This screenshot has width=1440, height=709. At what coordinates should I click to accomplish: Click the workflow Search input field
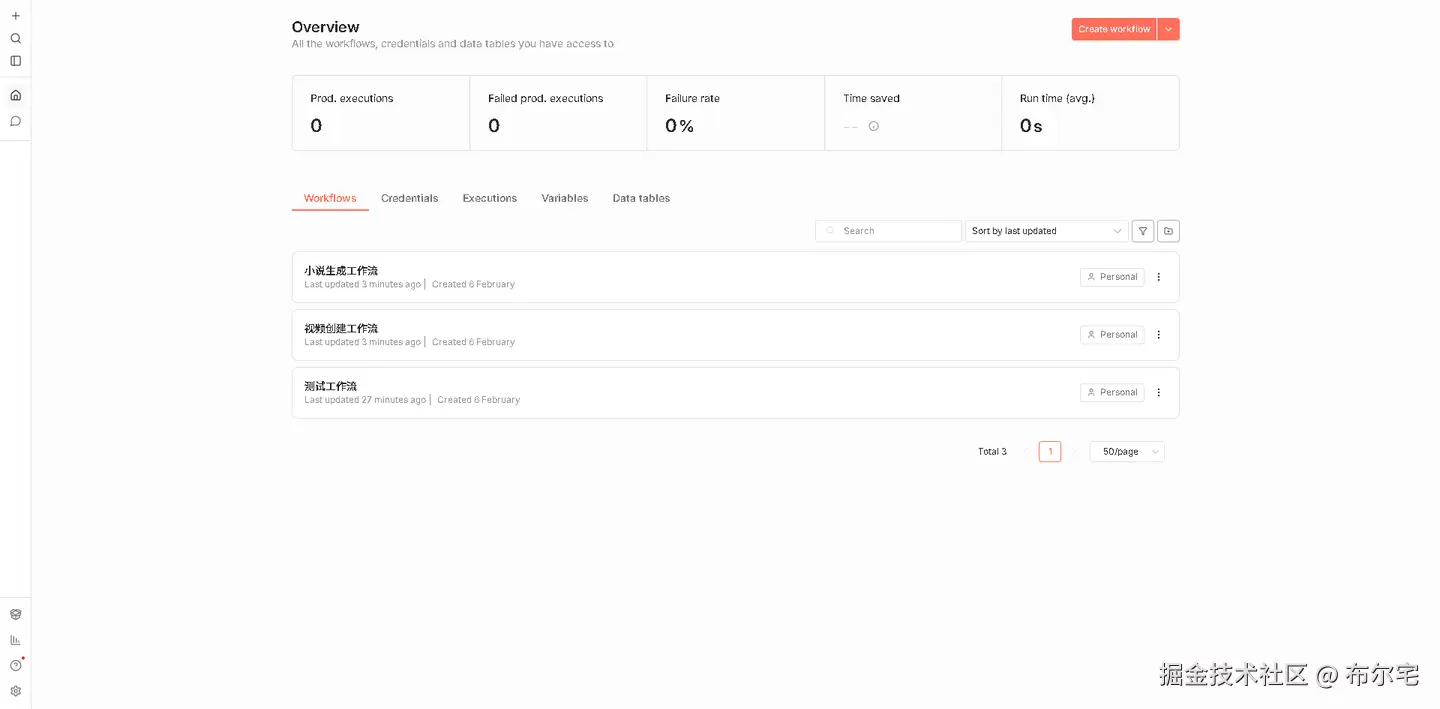click(x=890, y=231)
